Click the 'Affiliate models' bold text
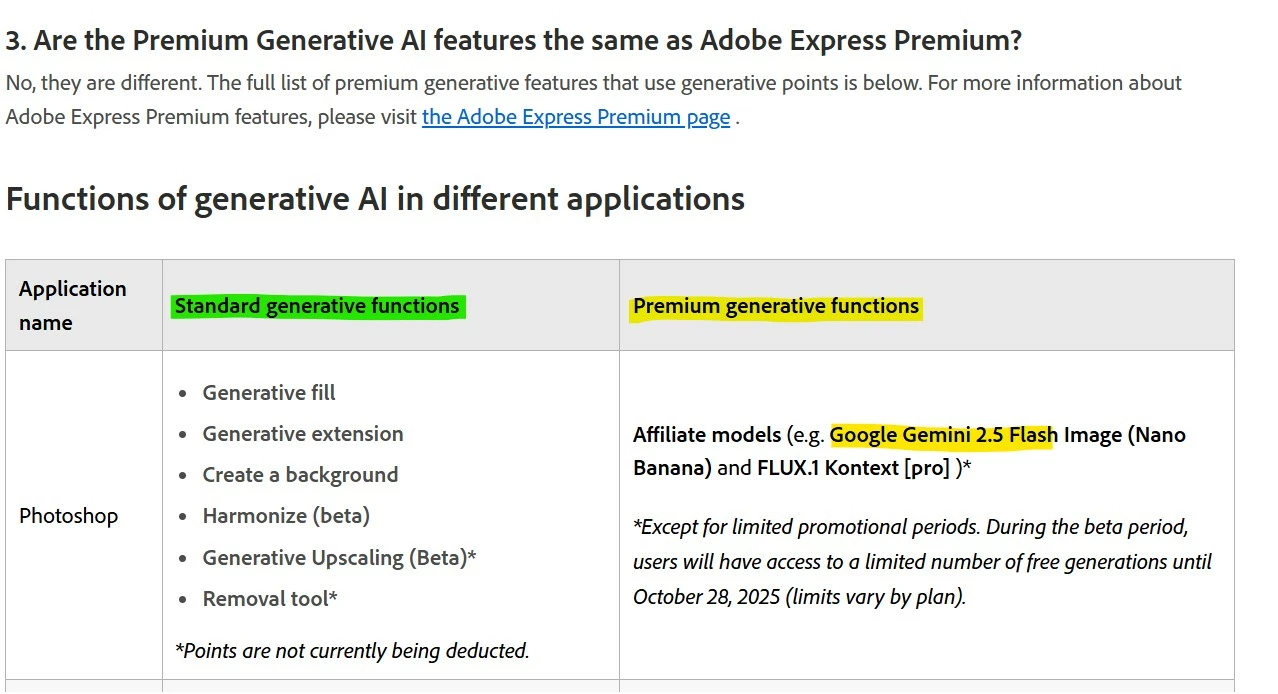1278x694 pixels. pos(707,435)
